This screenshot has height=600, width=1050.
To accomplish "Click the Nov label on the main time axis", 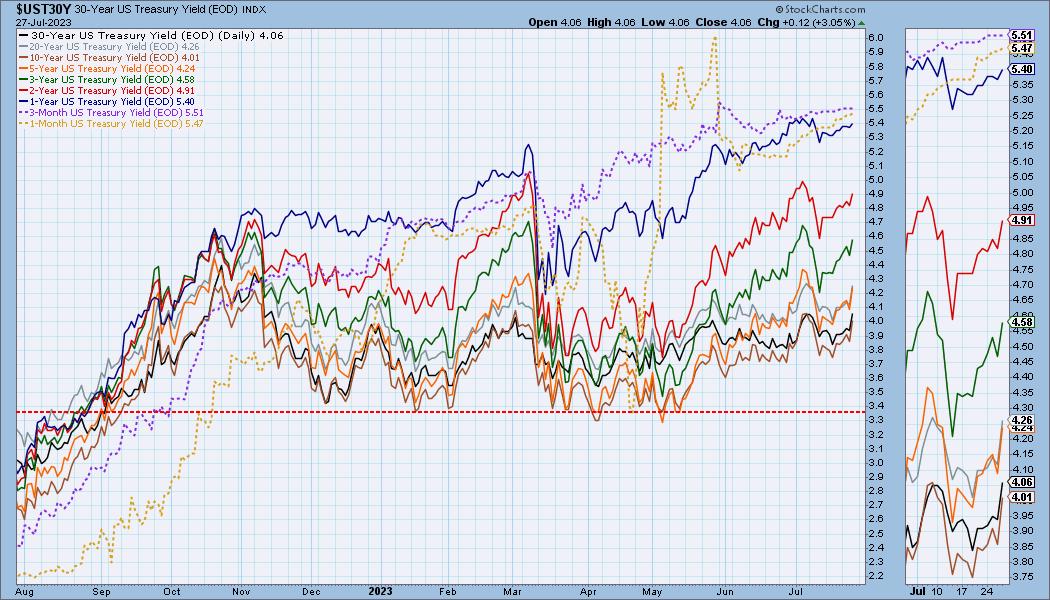I will coord(242,592).
